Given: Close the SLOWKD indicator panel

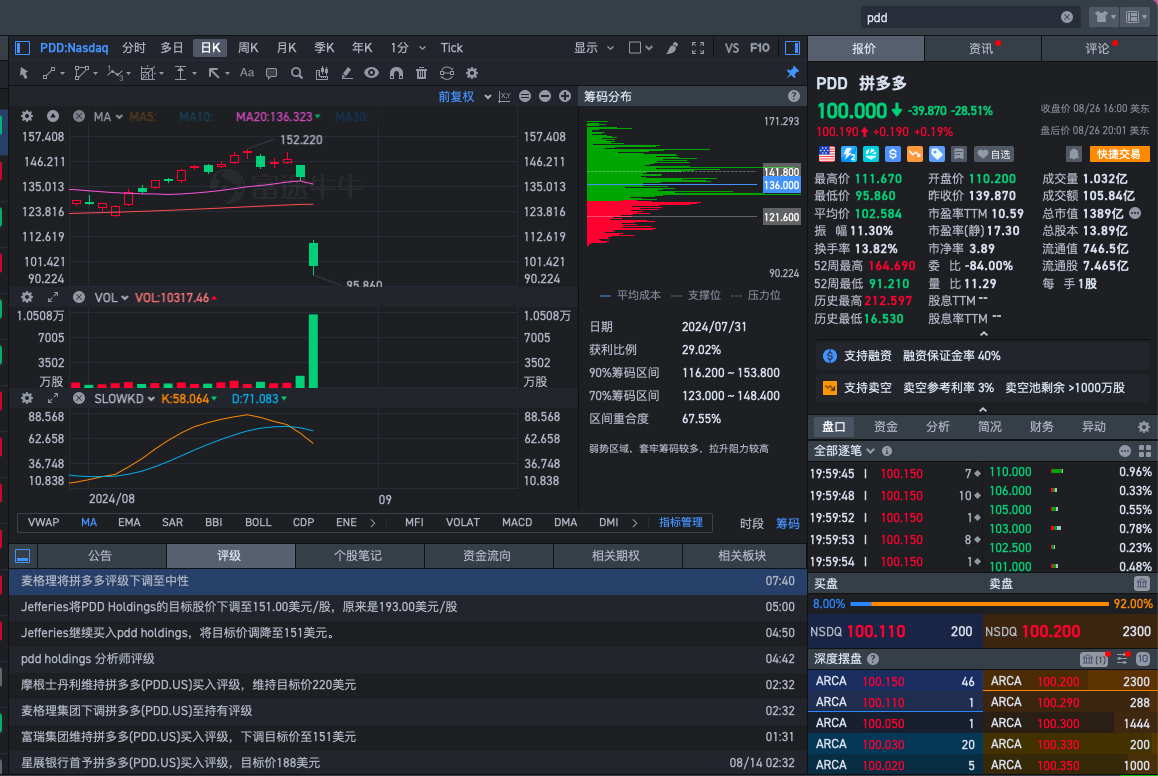Looking at the screenshot, I should pos(79,398).
